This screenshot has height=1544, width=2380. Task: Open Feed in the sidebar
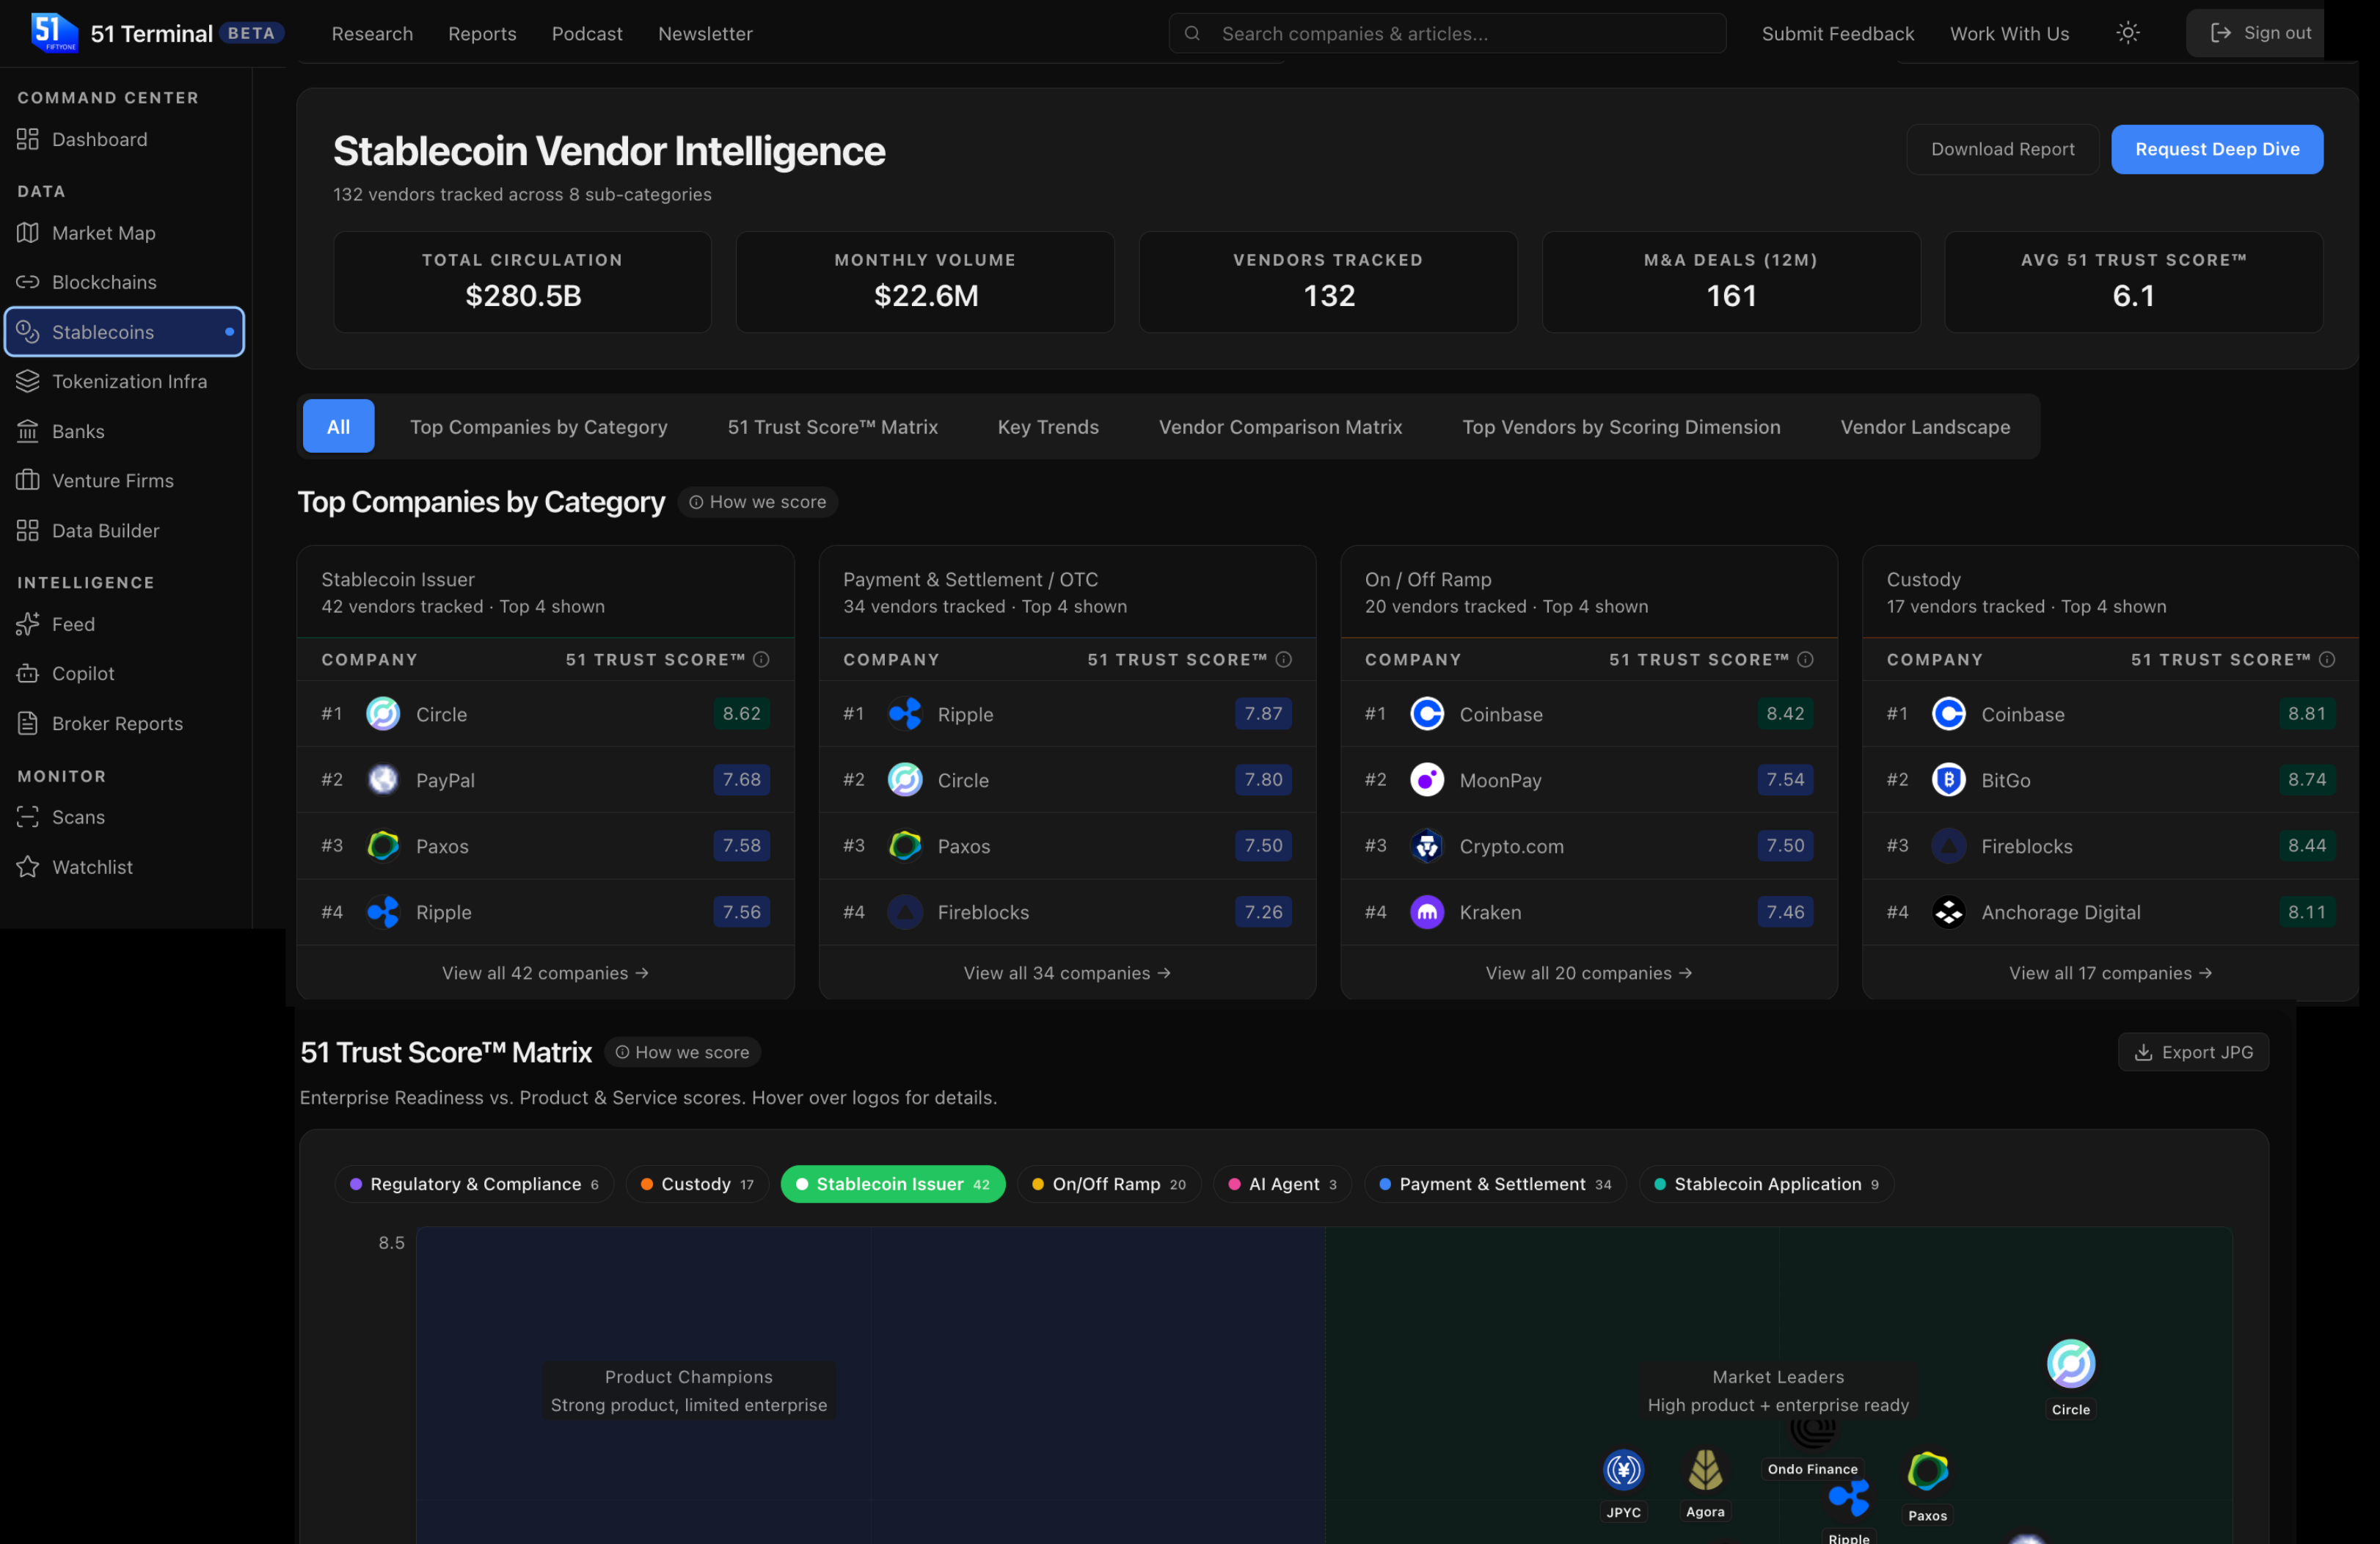pyautogui.click(x=125, y=624)
